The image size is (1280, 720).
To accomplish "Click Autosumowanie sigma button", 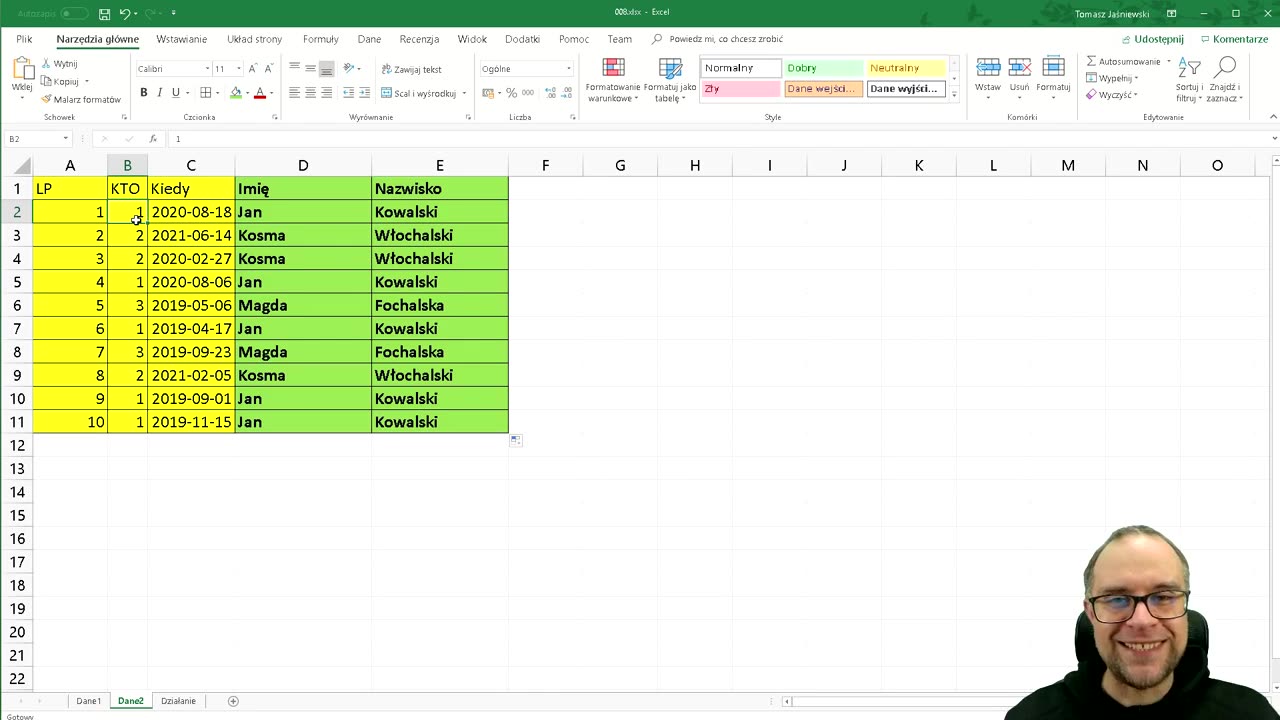I will coord(1124,62).
